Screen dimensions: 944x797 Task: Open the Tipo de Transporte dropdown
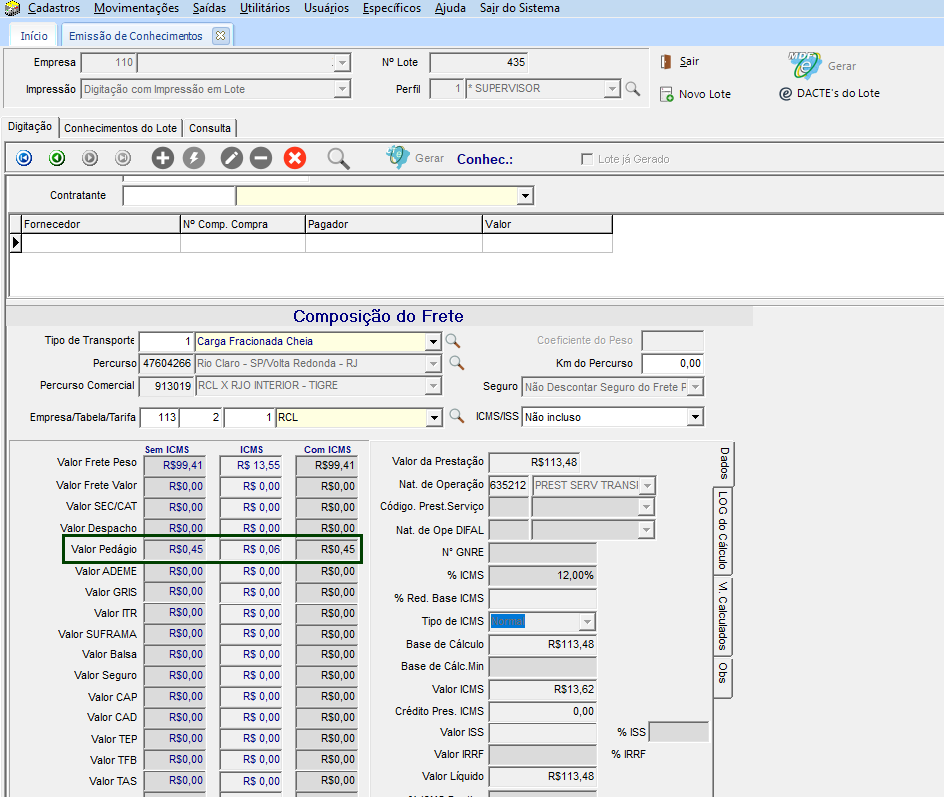pyautogui.click(x=433, y=342)
